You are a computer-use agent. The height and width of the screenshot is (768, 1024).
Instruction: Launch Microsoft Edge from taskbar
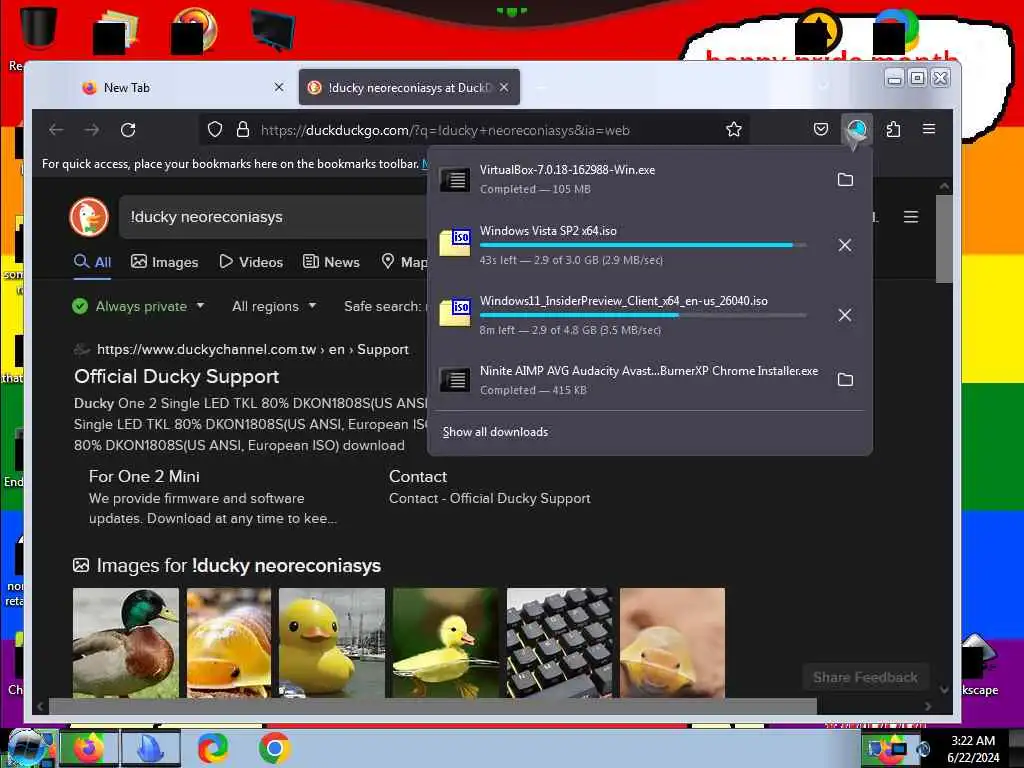tap(212, 748)
